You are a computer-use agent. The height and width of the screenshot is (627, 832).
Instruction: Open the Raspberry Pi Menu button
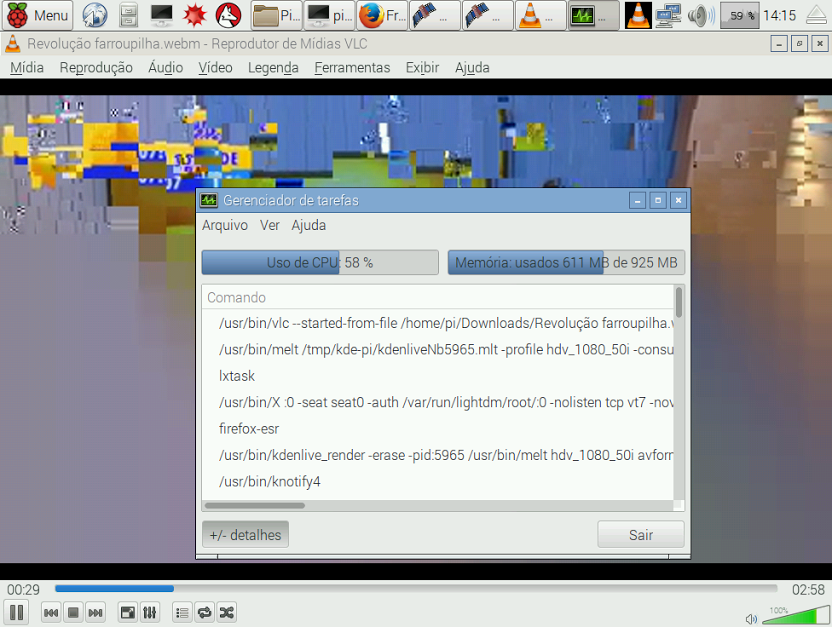[x=37, y=15]
